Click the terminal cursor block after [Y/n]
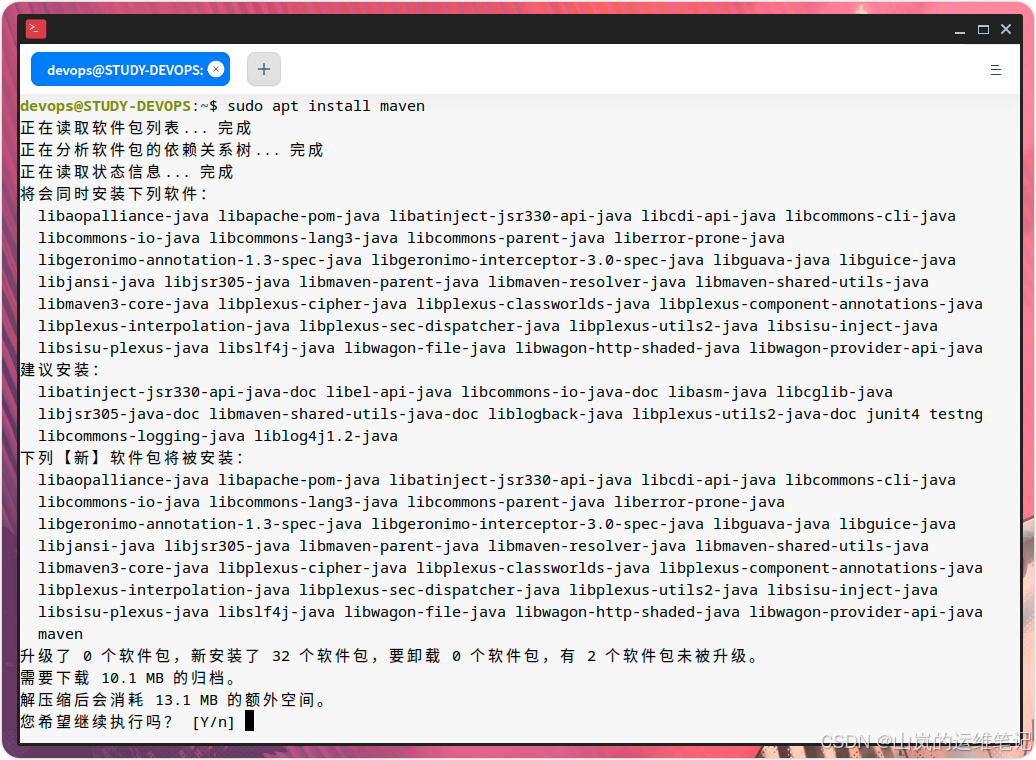 click(x=250, y=721)
